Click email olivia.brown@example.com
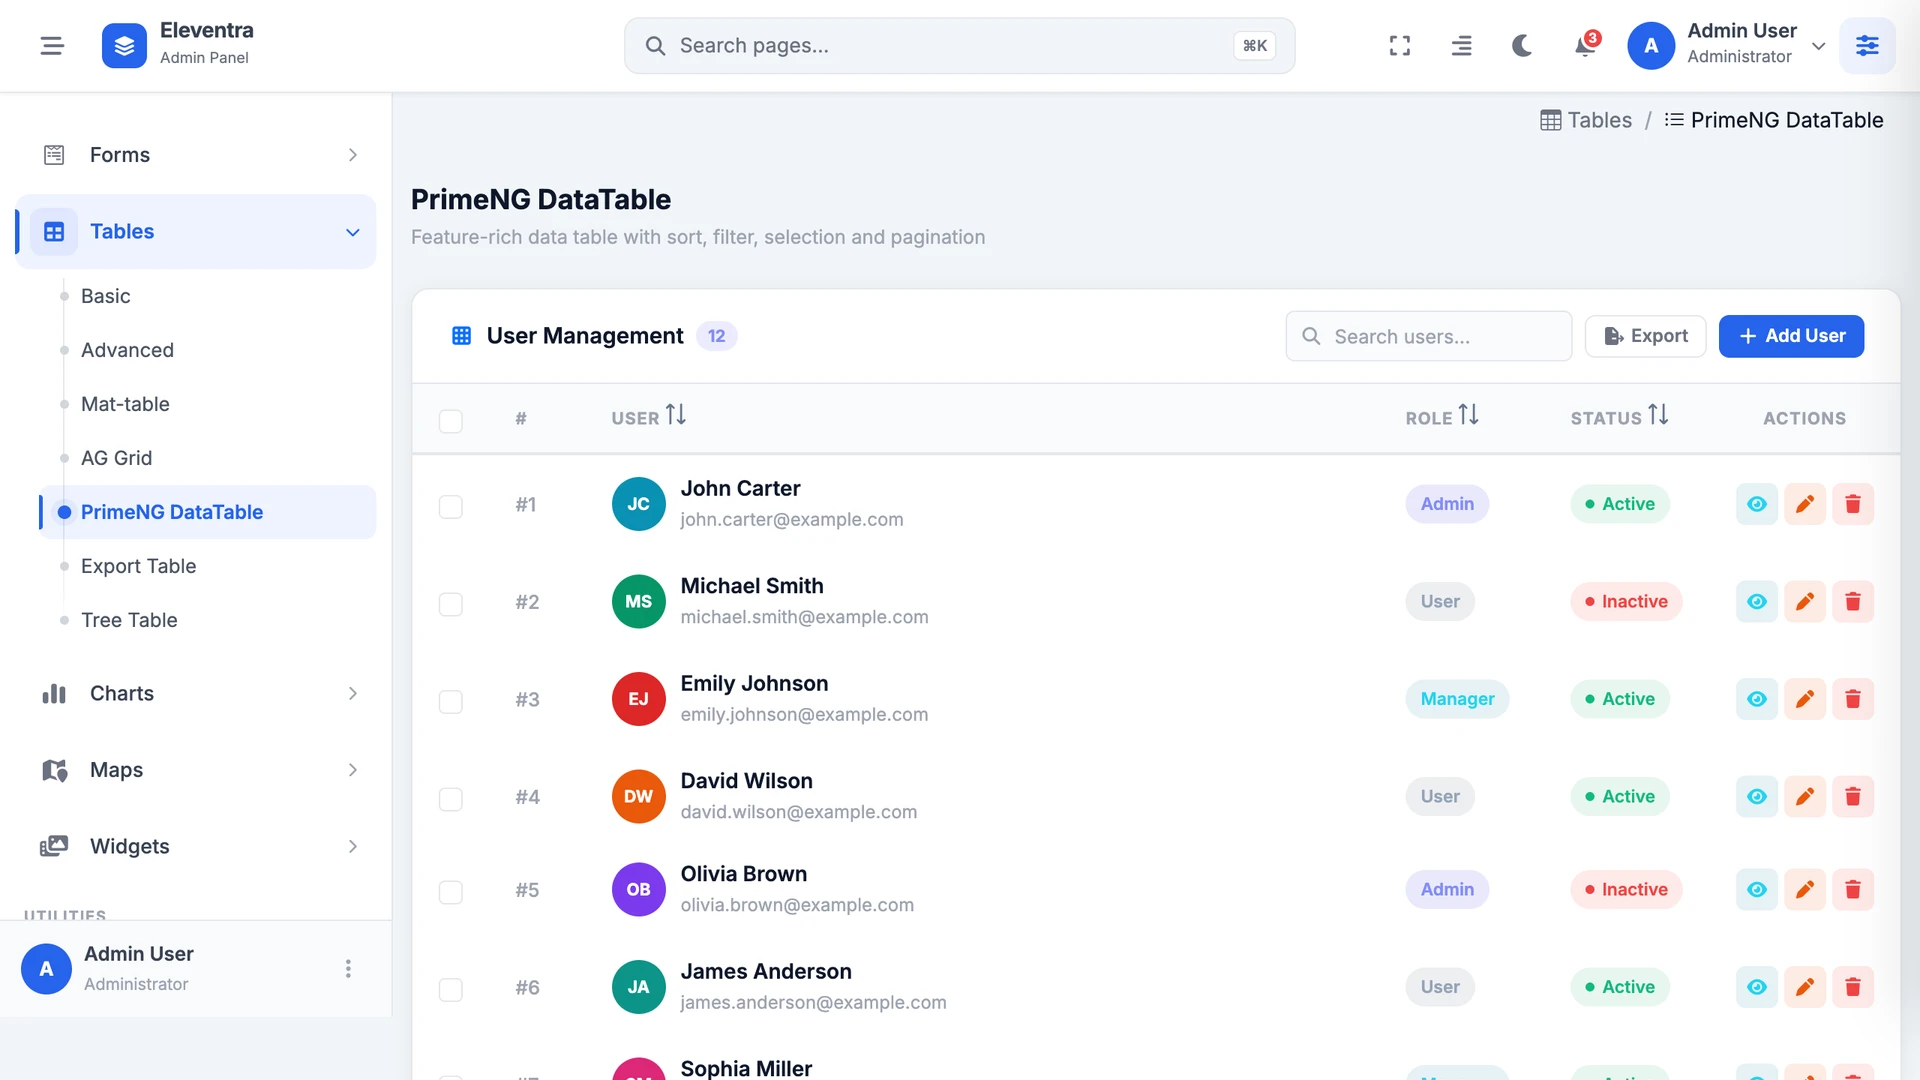The height and width of the screenshot is (1080, 1920). [797, 905]
